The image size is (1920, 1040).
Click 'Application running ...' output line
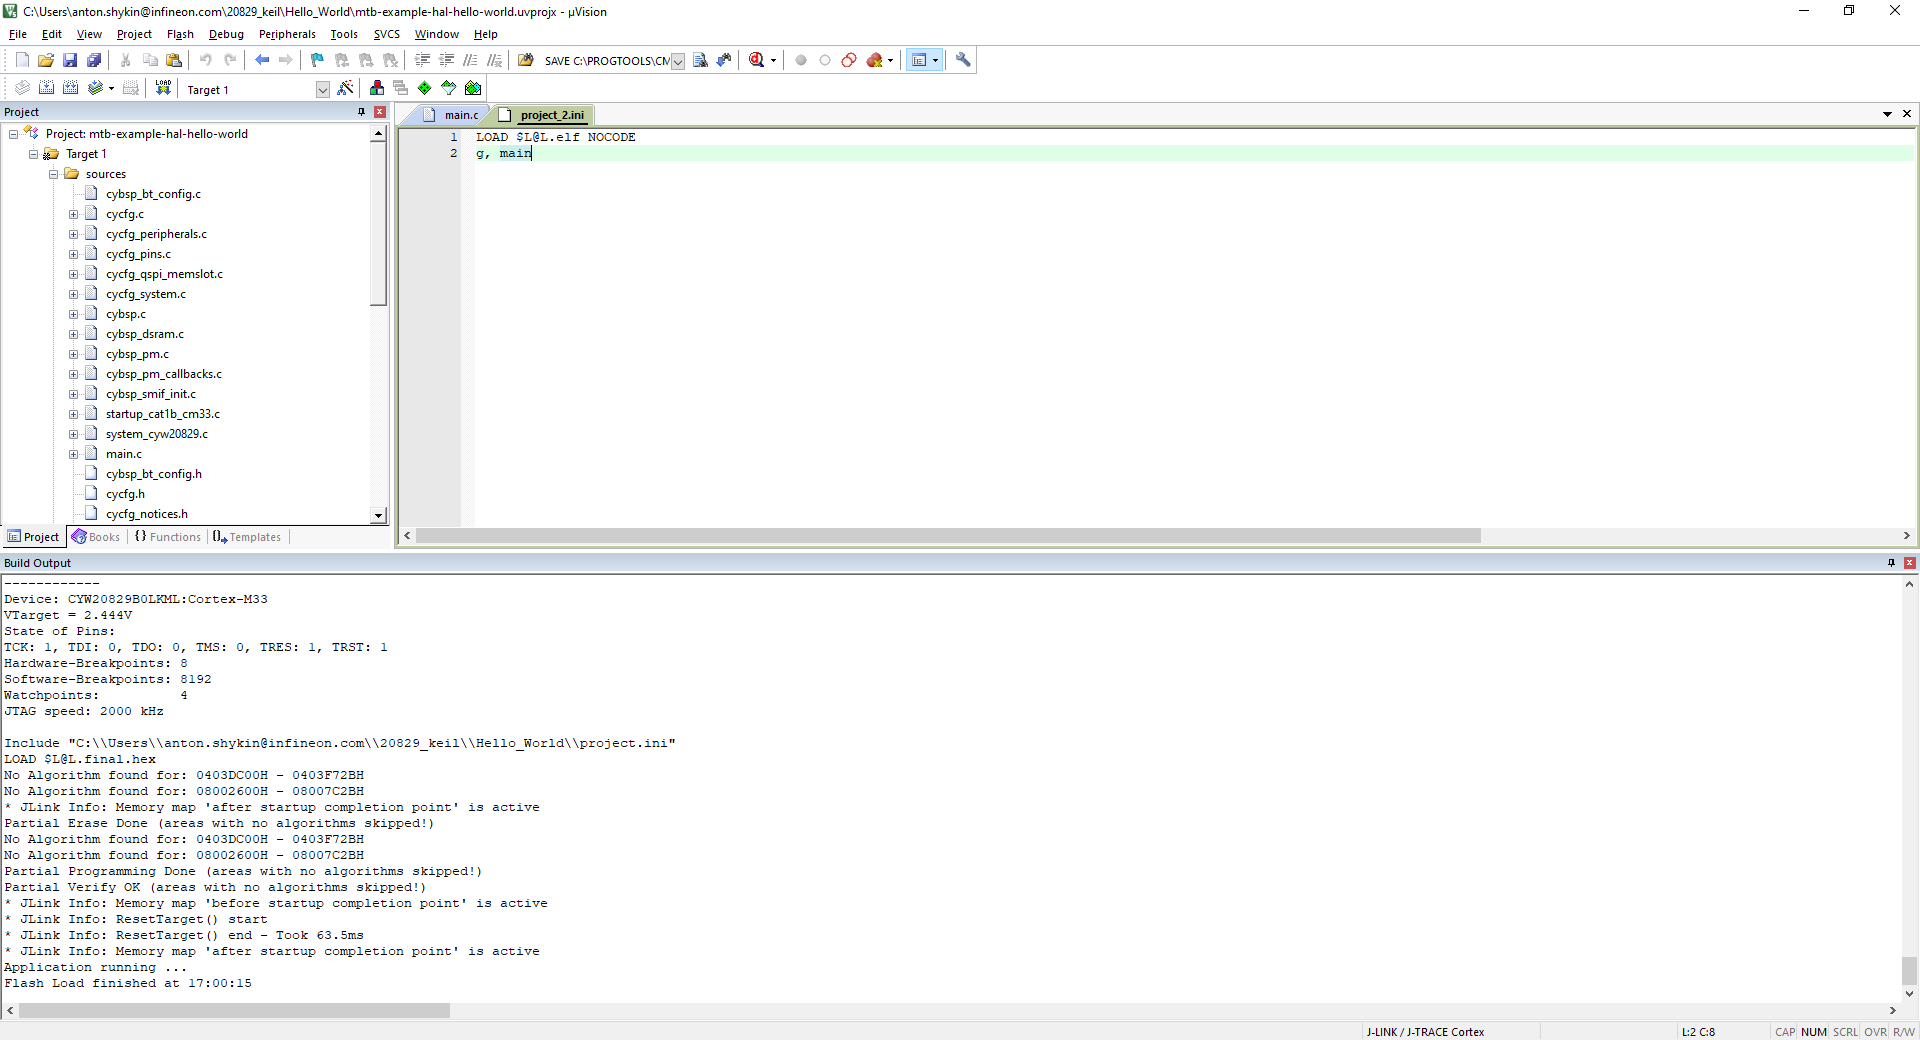click(x=95, y=967)
